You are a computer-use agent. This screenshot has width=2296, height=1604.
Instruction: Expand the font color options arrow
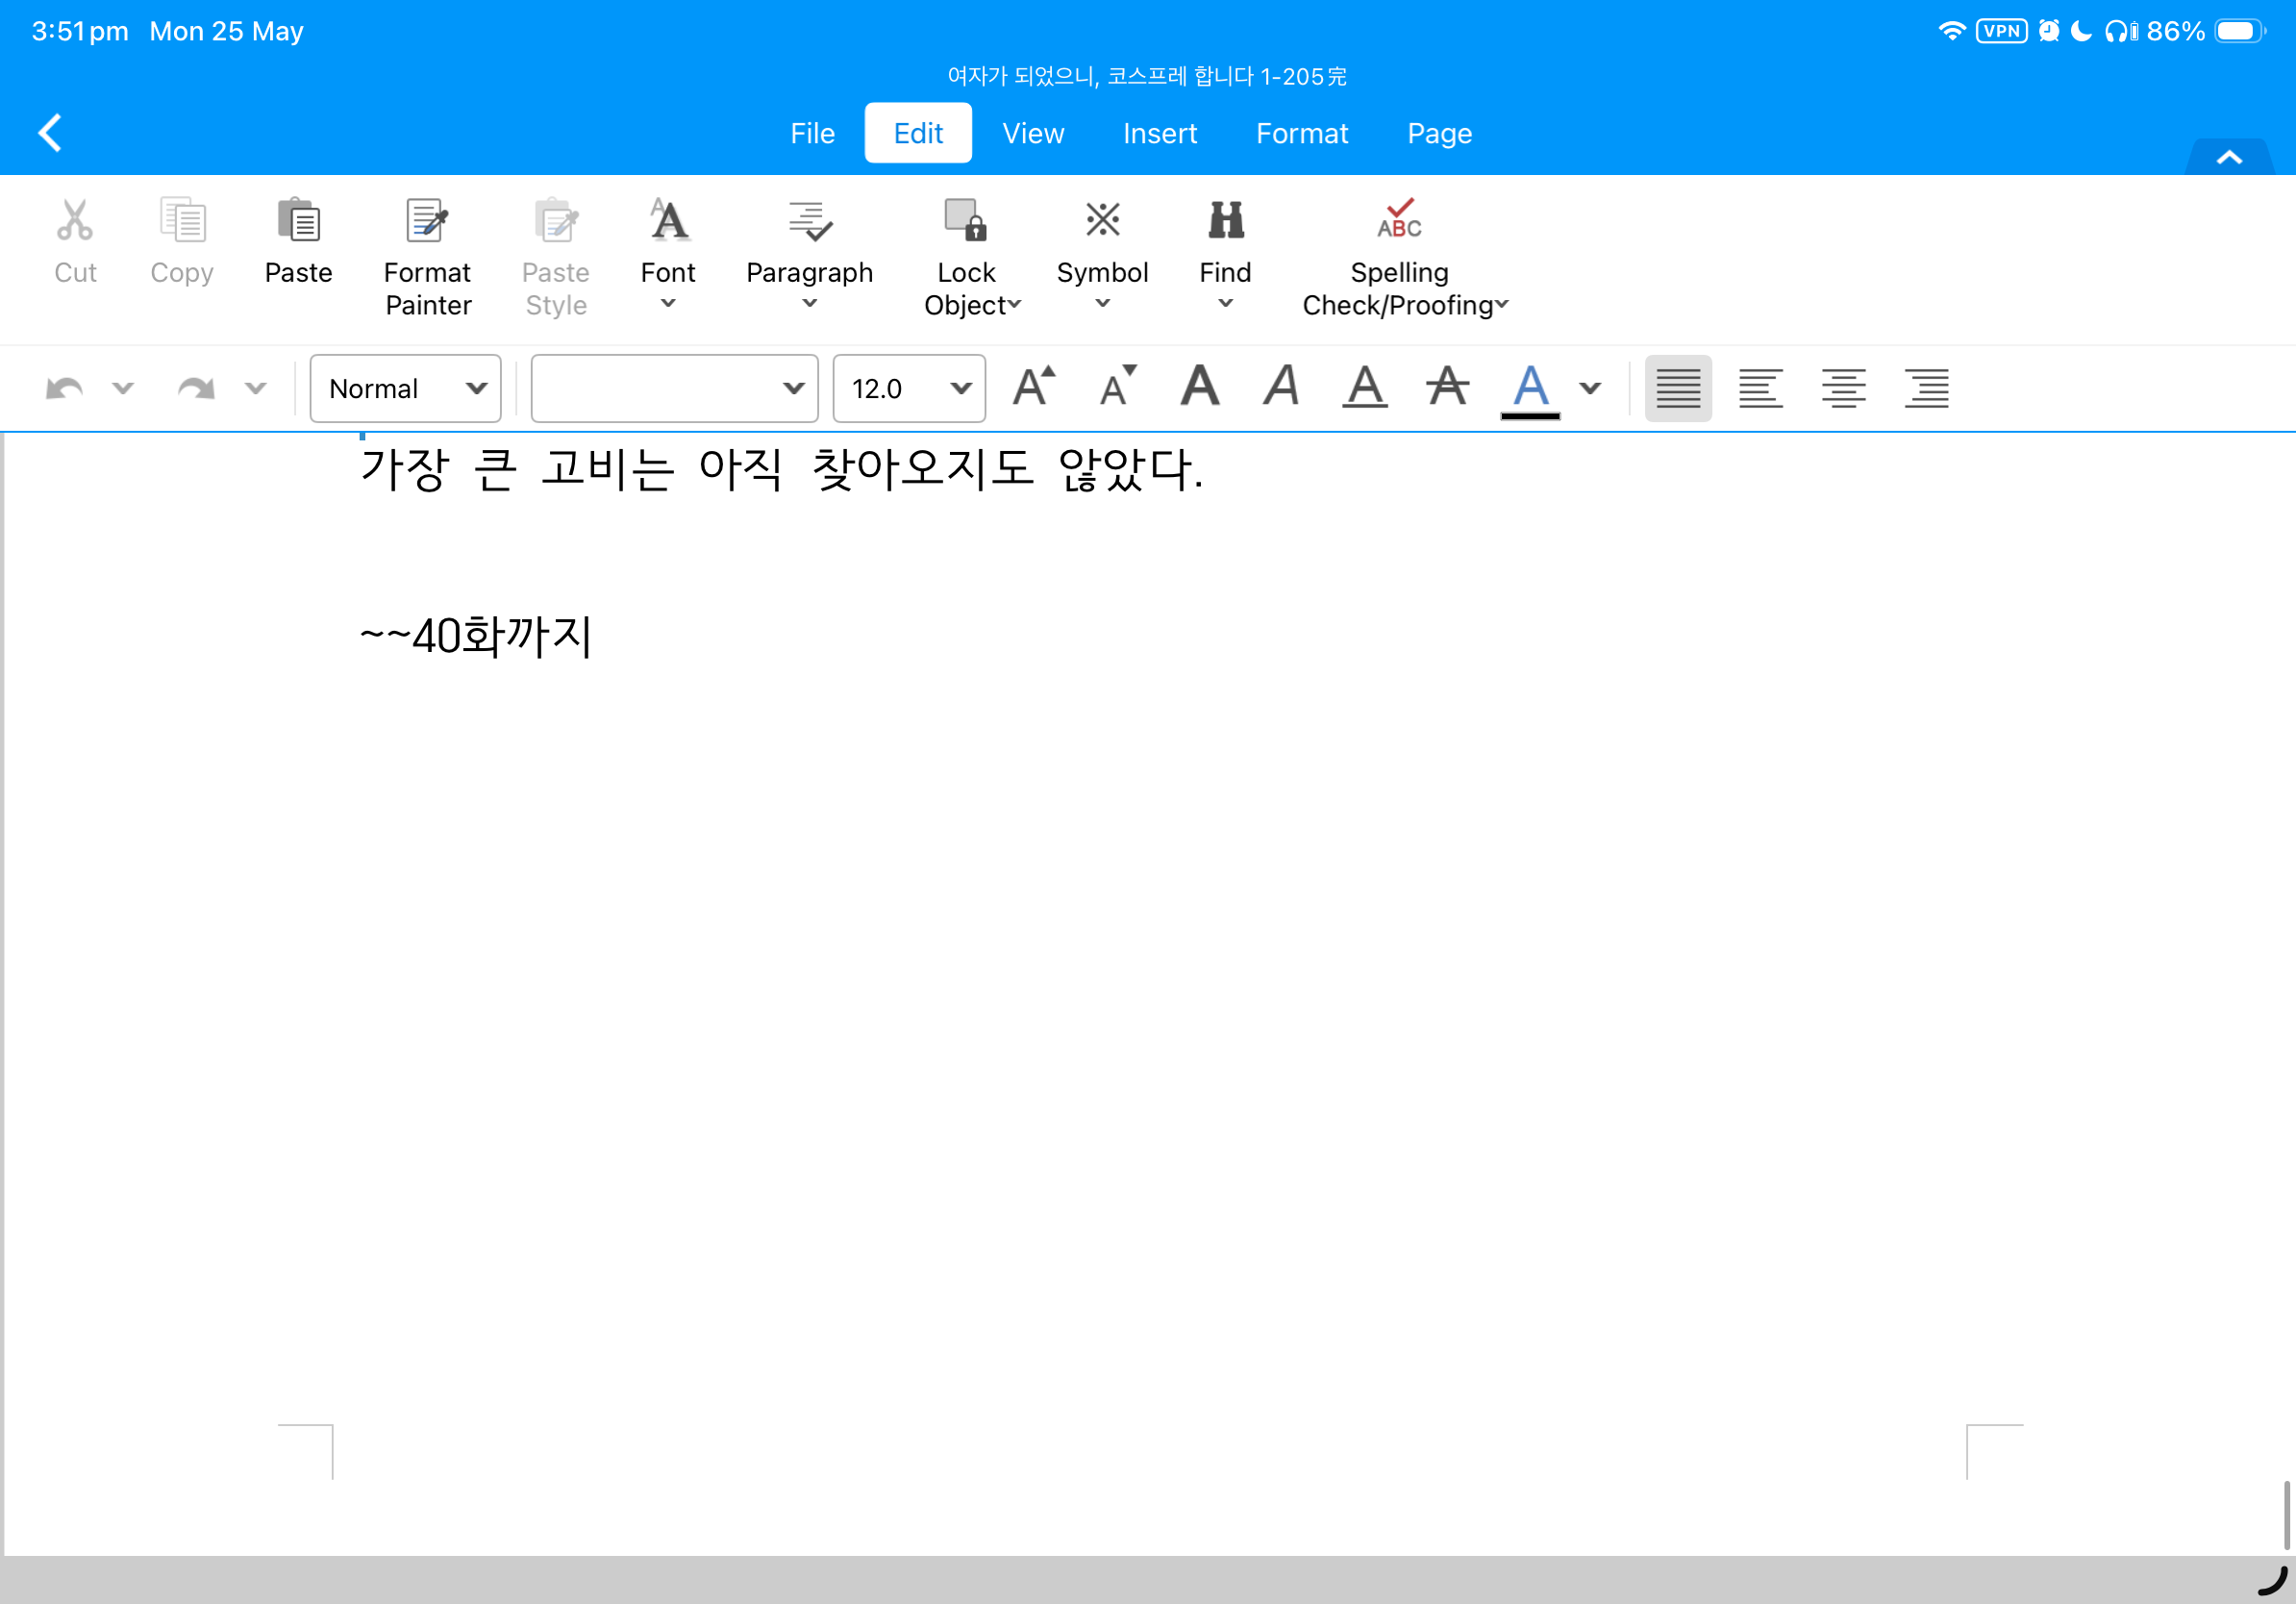1590,388
